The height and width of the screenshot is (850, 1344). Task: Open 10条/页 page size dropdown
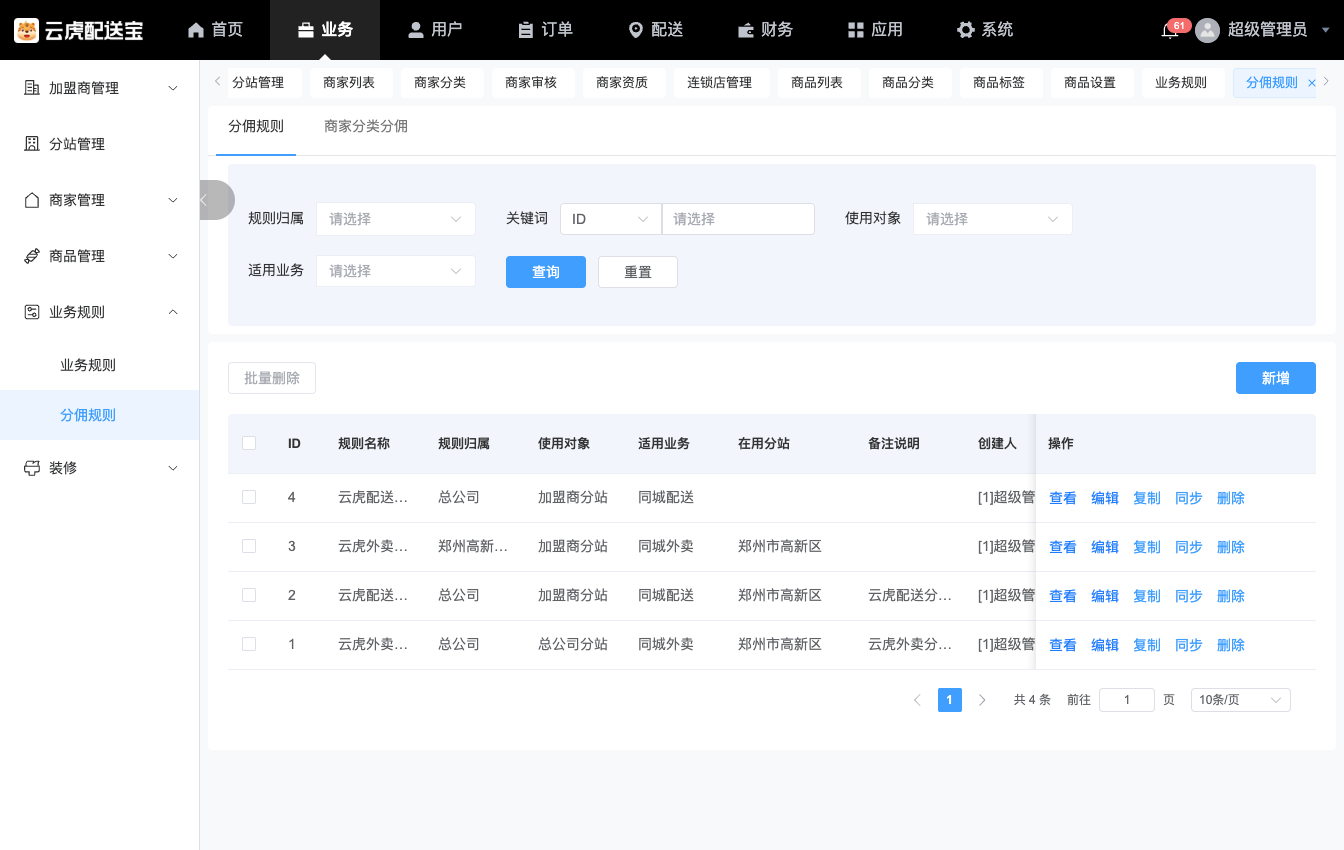1241,700
